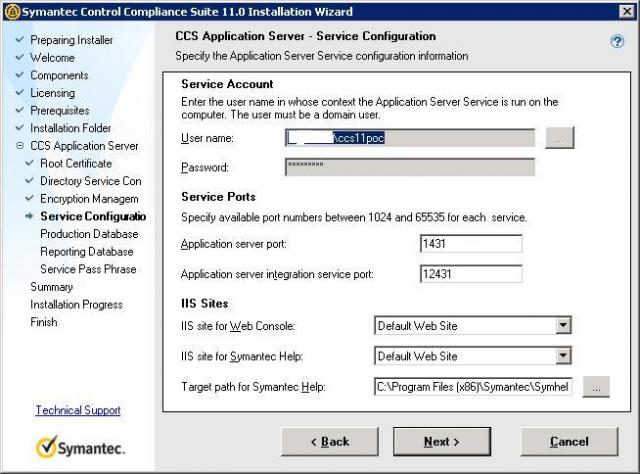Select the Root Certificate step
This screenshot has height=474, width=640.
tap(76, 163)
